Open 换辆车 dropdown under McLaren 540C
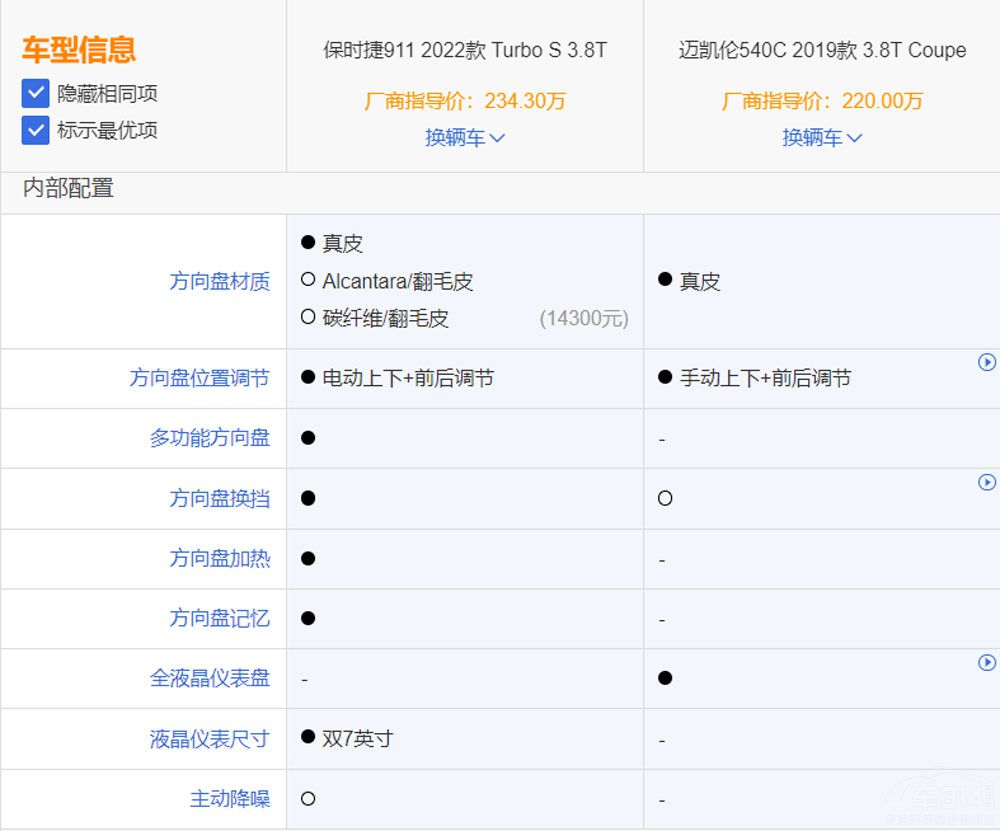This screenshot has height=831, width=1000. click(822, 138)
